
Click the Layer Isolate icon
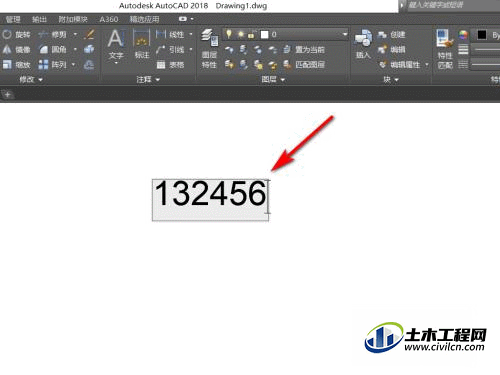coord(244,50)
